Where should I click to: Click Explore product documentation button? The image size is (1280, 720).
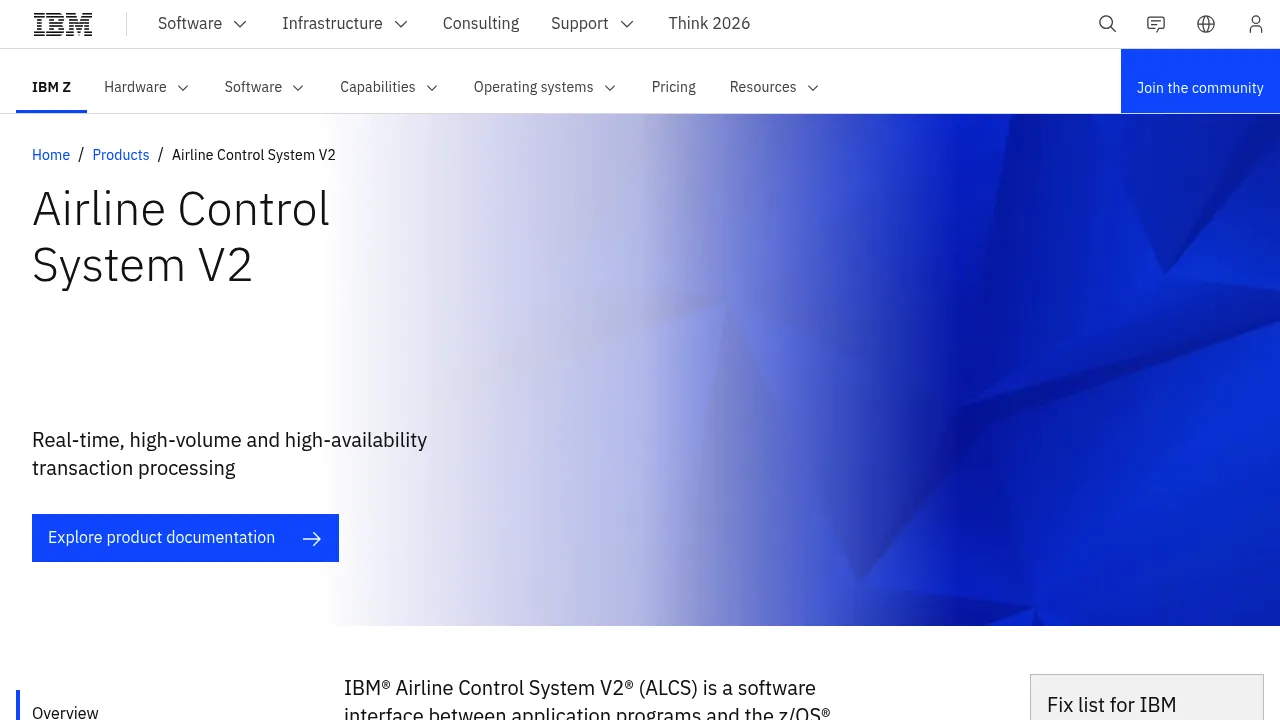185,538
